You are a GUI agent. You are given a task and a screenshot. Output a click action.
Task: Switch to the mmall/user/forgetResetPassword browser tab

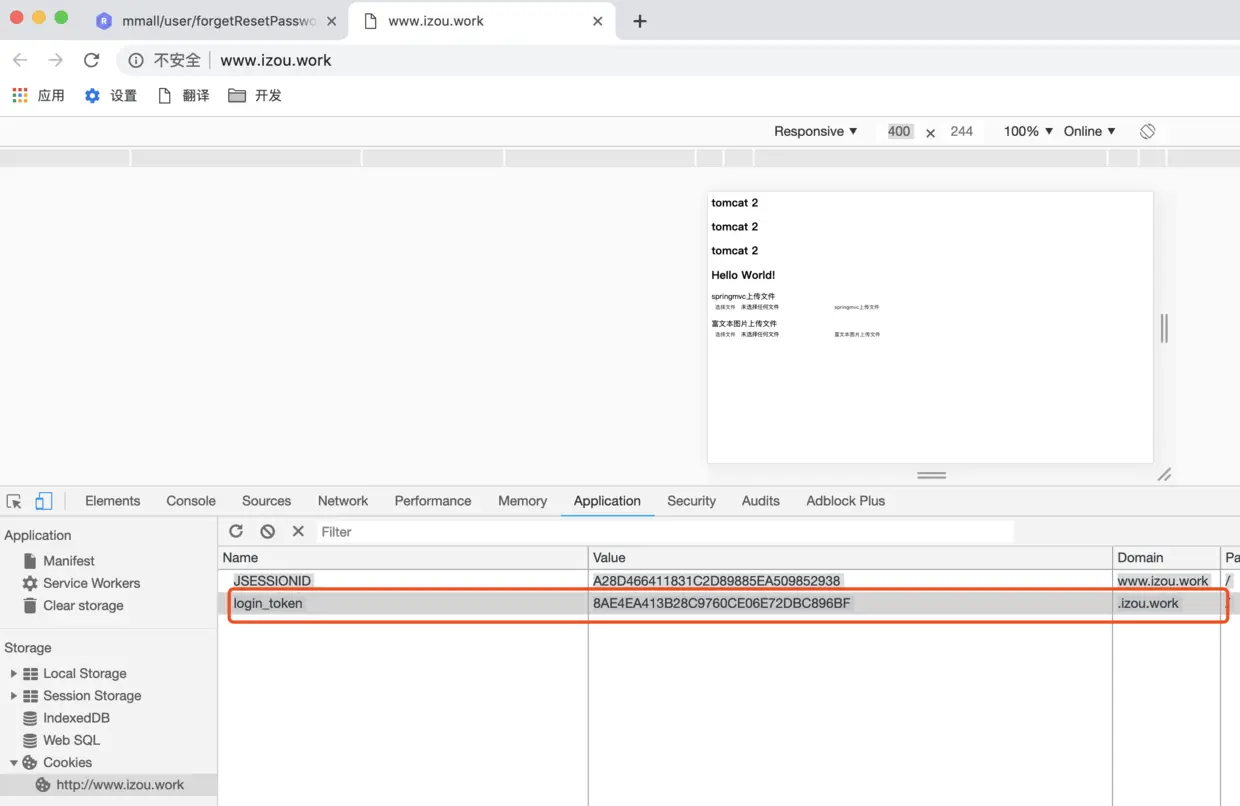[218, 21]
